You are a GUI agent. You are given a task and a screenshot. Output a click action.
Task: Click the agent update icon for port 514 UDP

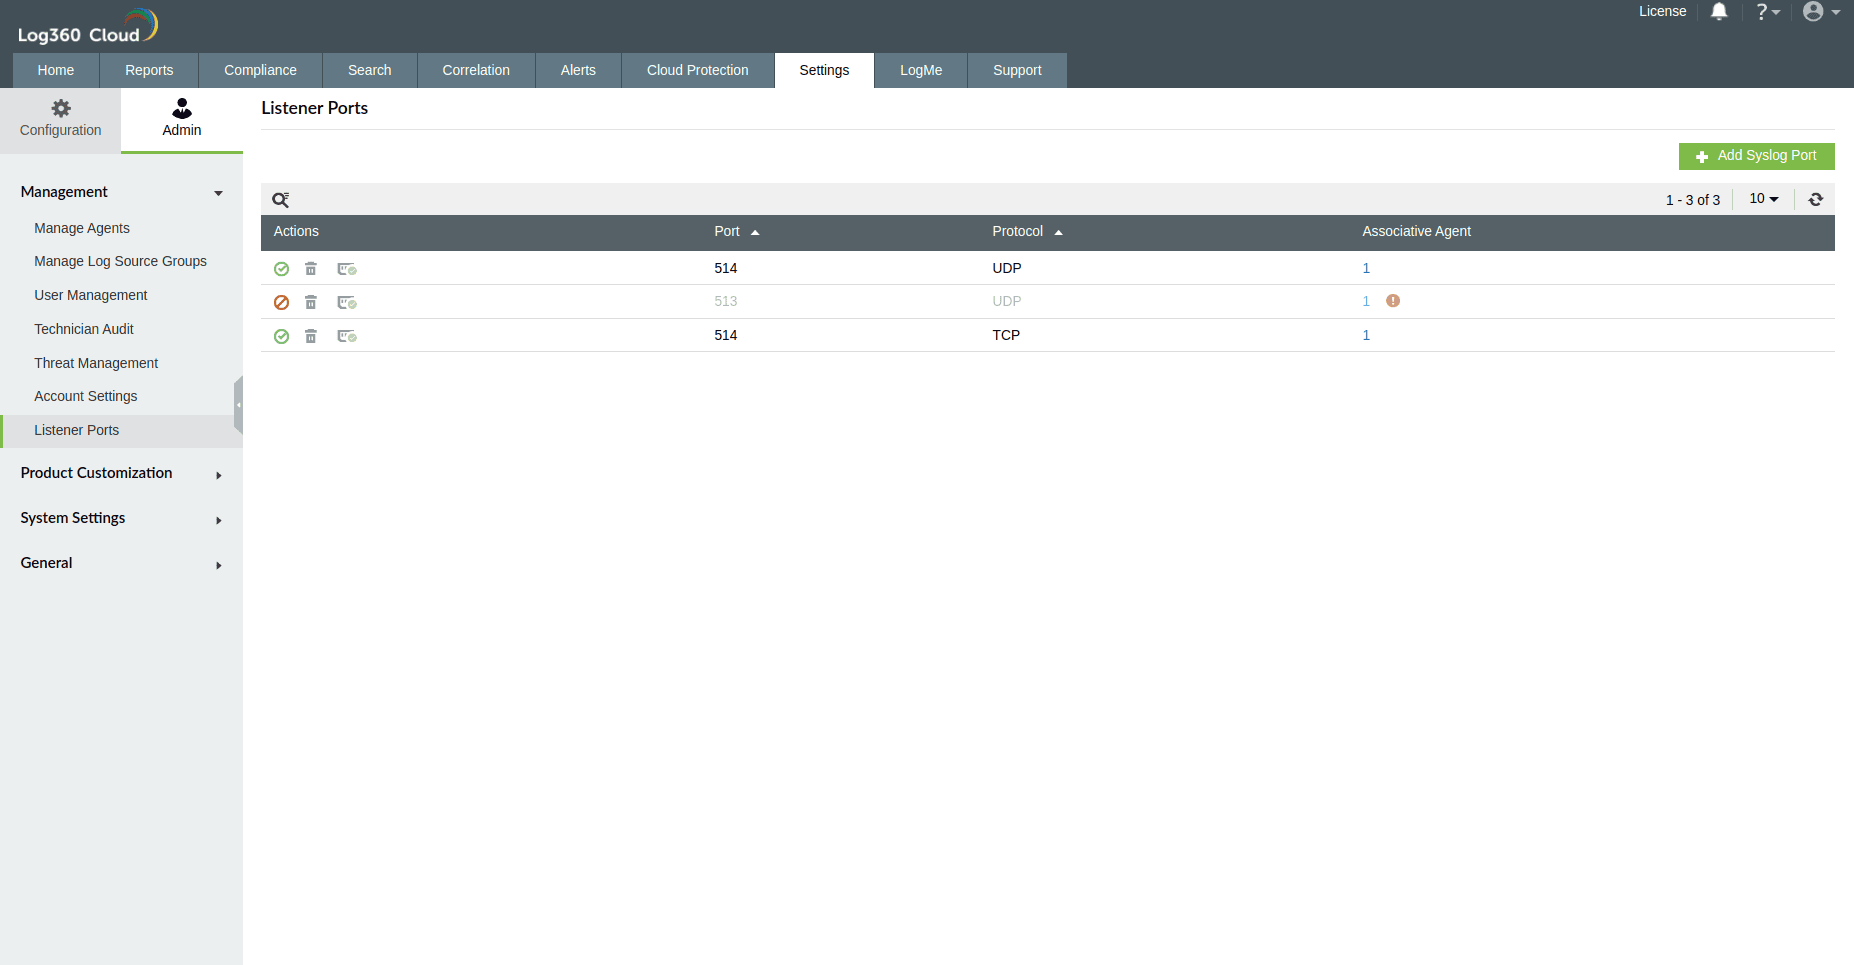[347, 268]
